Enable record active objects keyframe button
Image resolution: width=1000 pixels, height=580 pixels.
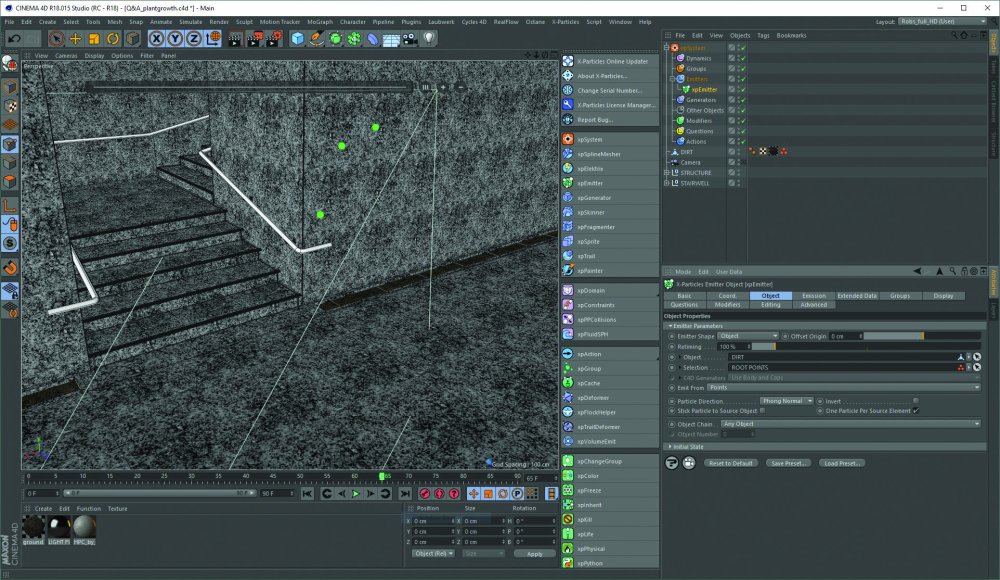click(425, 494)
